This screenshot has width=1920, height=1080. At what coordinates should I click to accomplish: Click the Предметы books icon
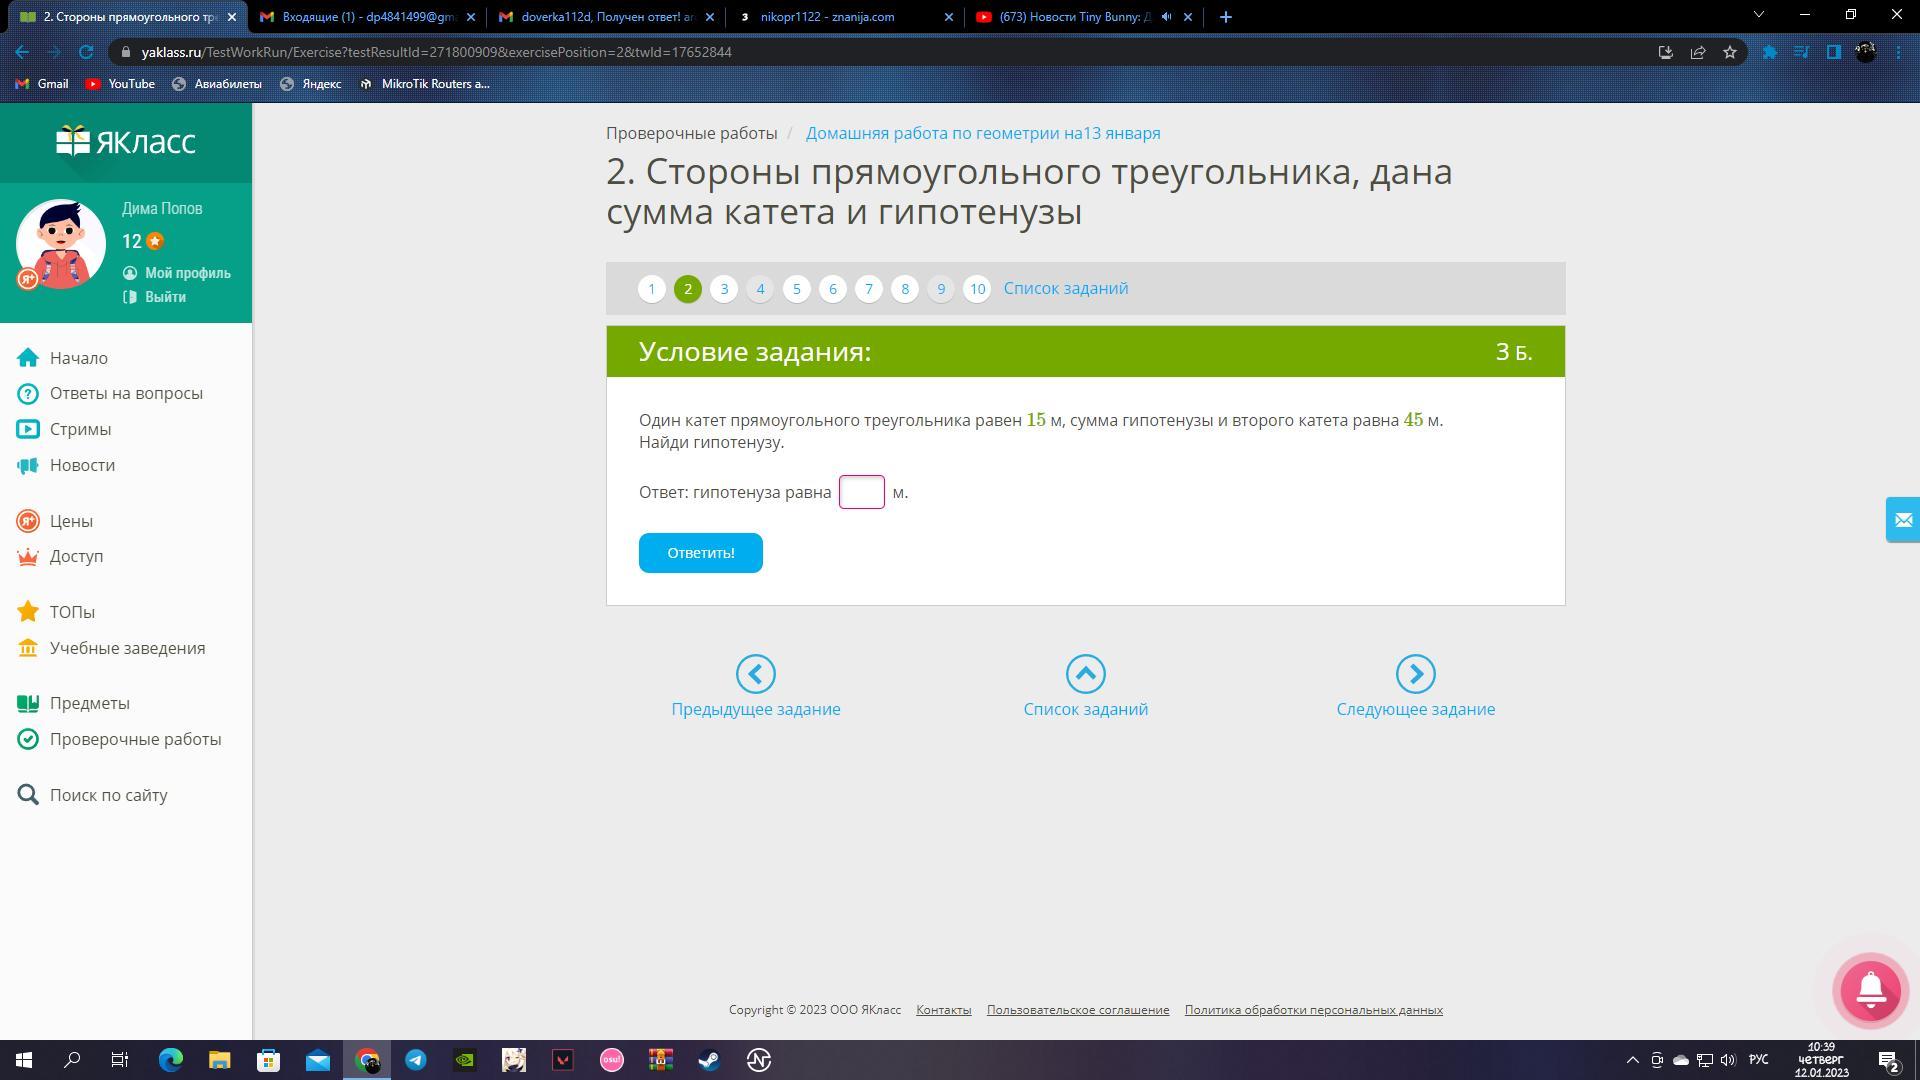point(28,703)
